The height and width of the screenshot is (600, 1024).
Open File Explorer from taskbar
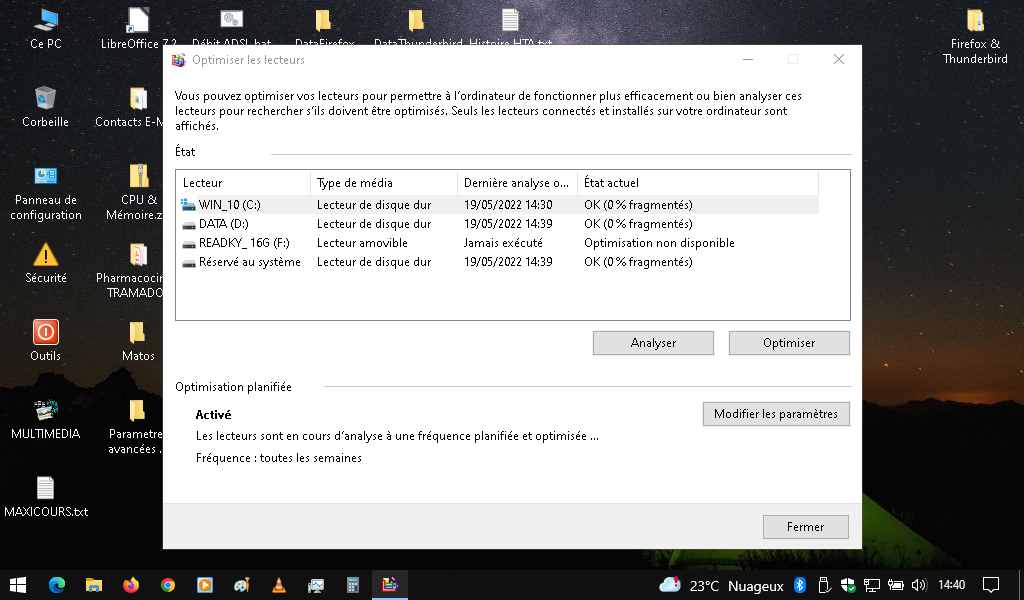click(x=94, y=585)
